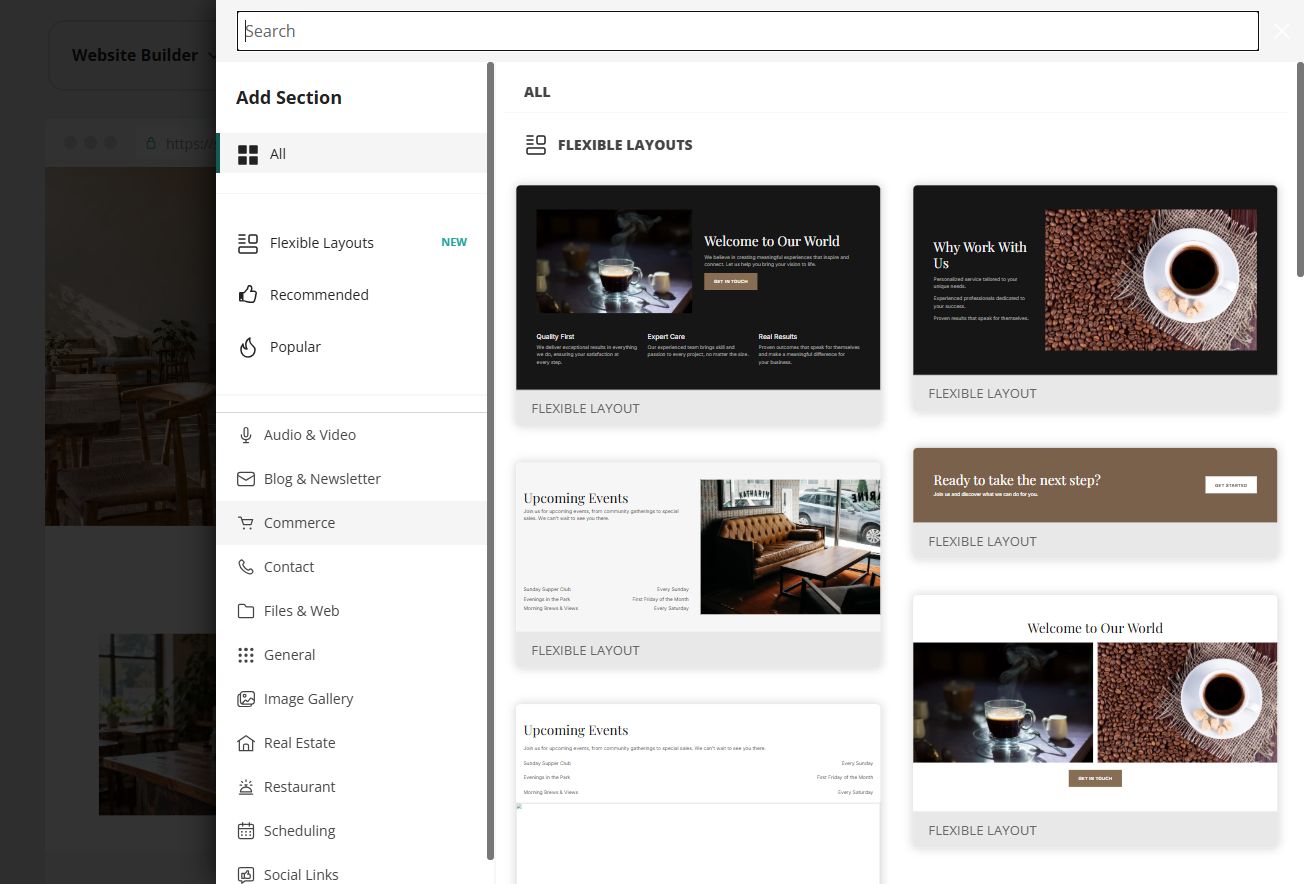Choose the Restaurant category
This screenshot has width=1304, height=884.
point(351,787)
